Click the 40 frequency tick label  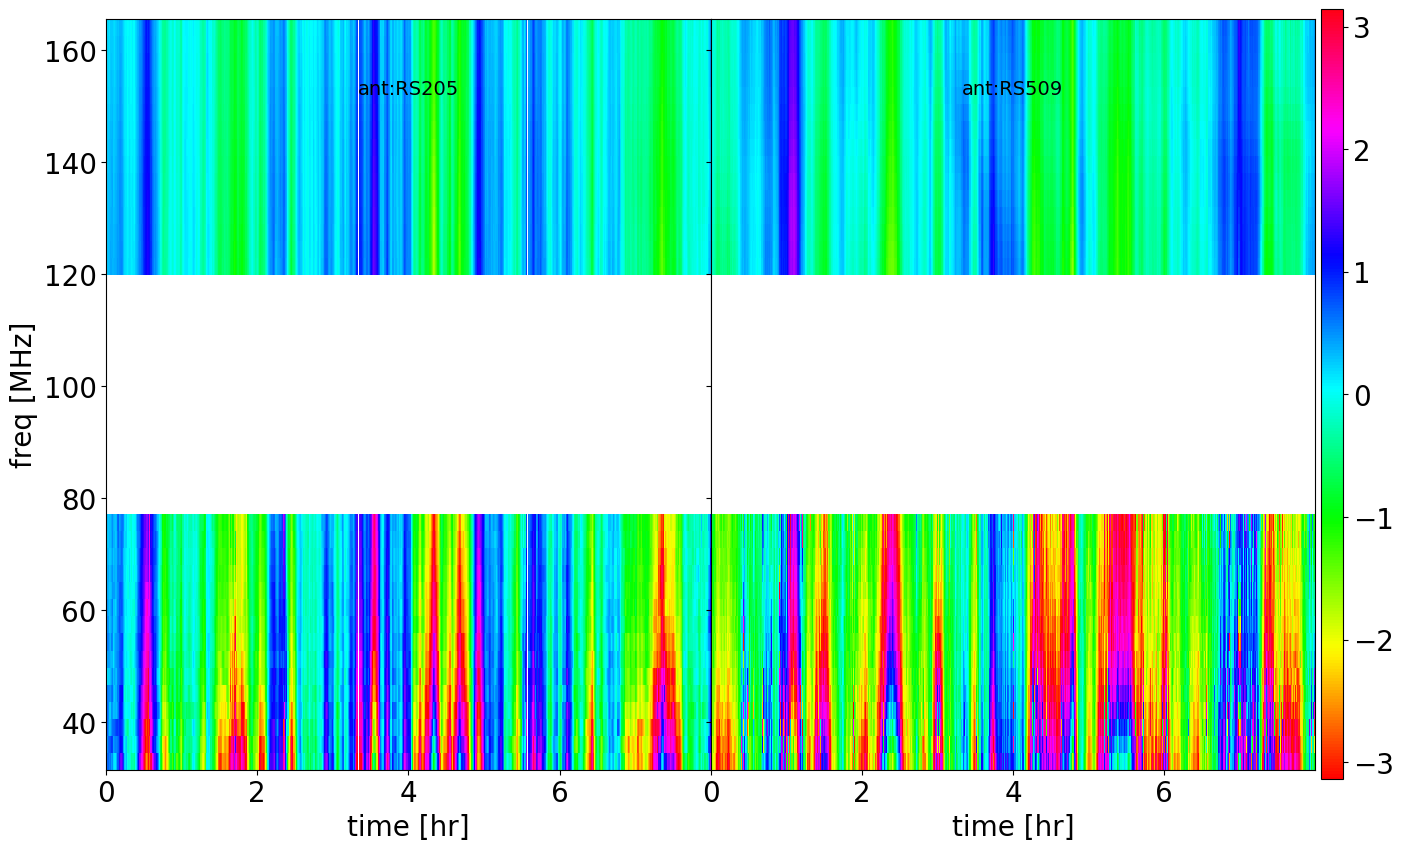(78, 723)
